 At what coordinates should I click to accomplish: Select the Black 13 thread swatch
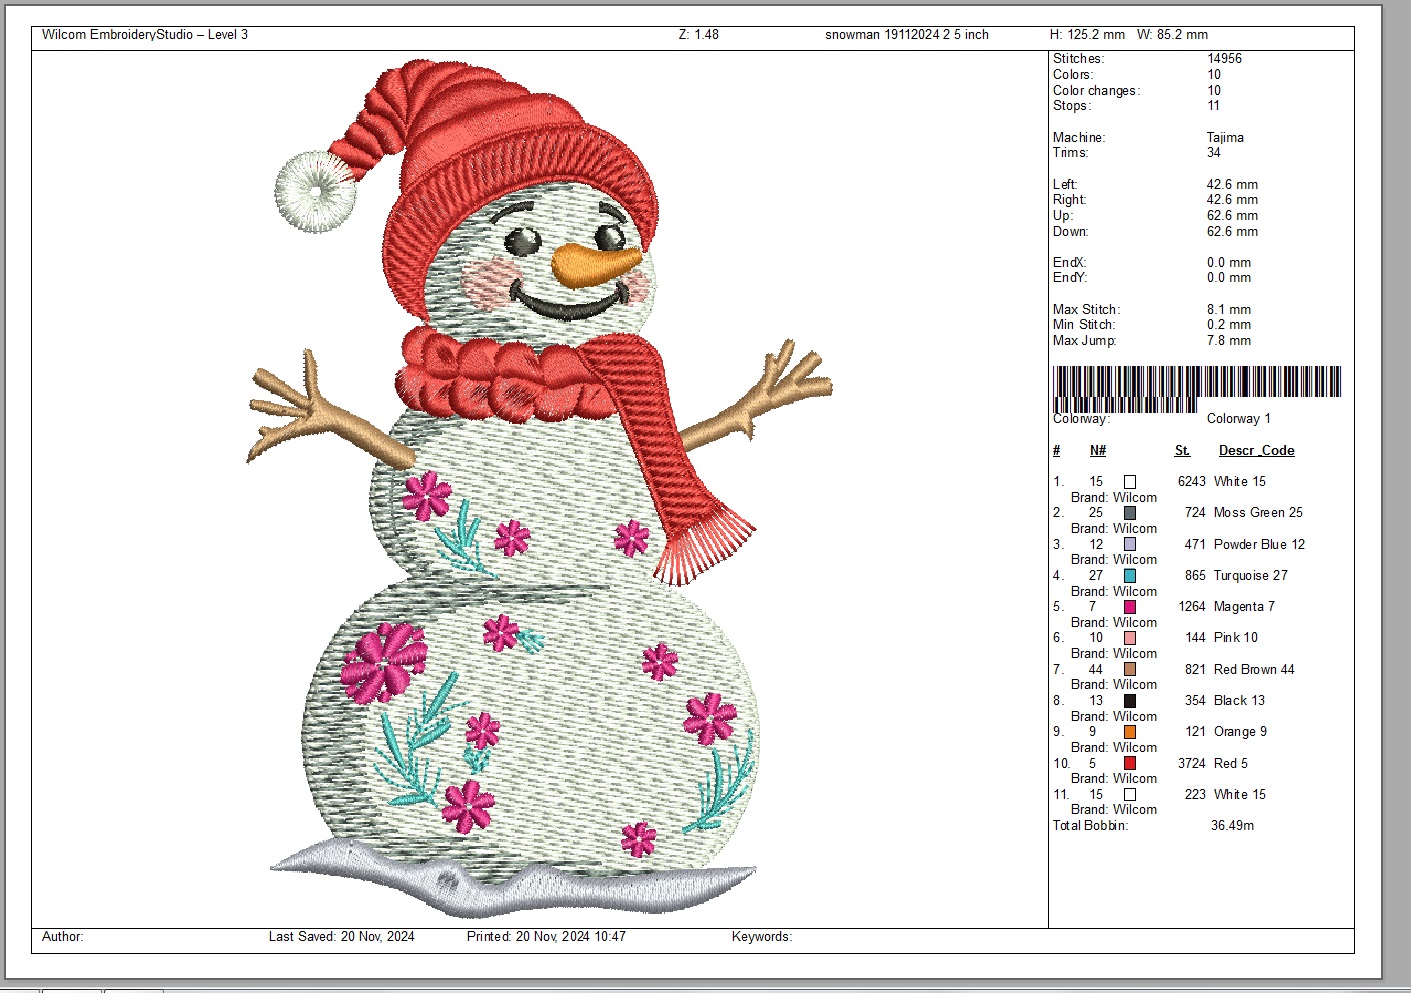click(1129, 701)
